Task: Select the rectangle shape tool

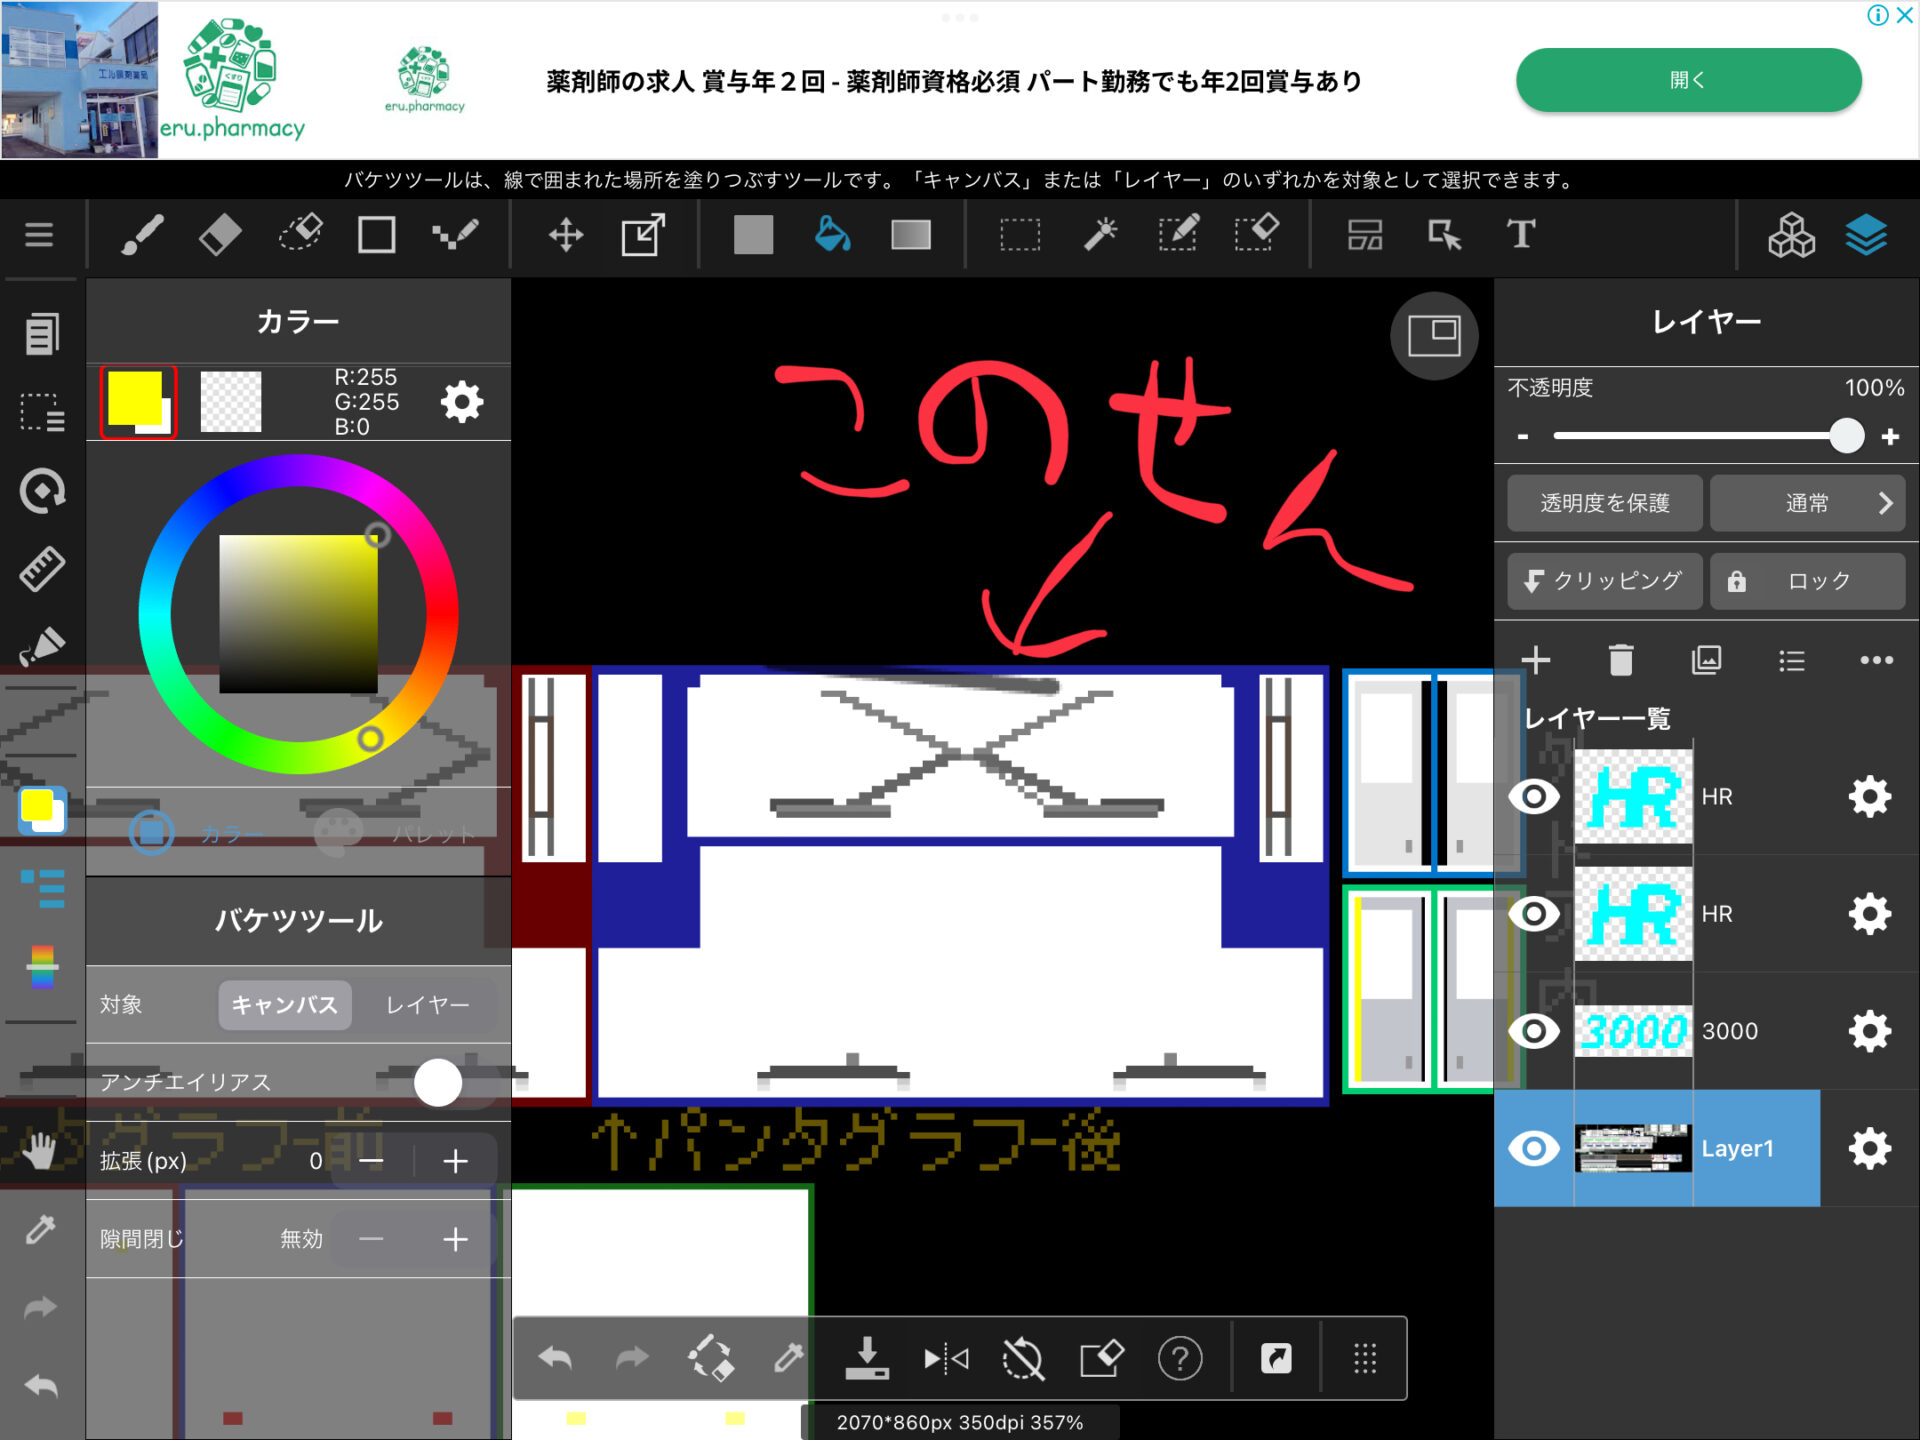Action: 376,235
